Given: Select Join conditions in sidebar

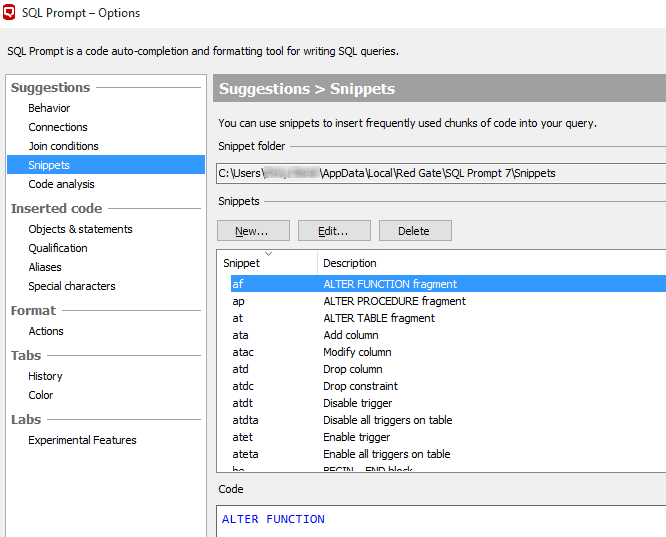Looking at the screenshot, I should (63, 146).
